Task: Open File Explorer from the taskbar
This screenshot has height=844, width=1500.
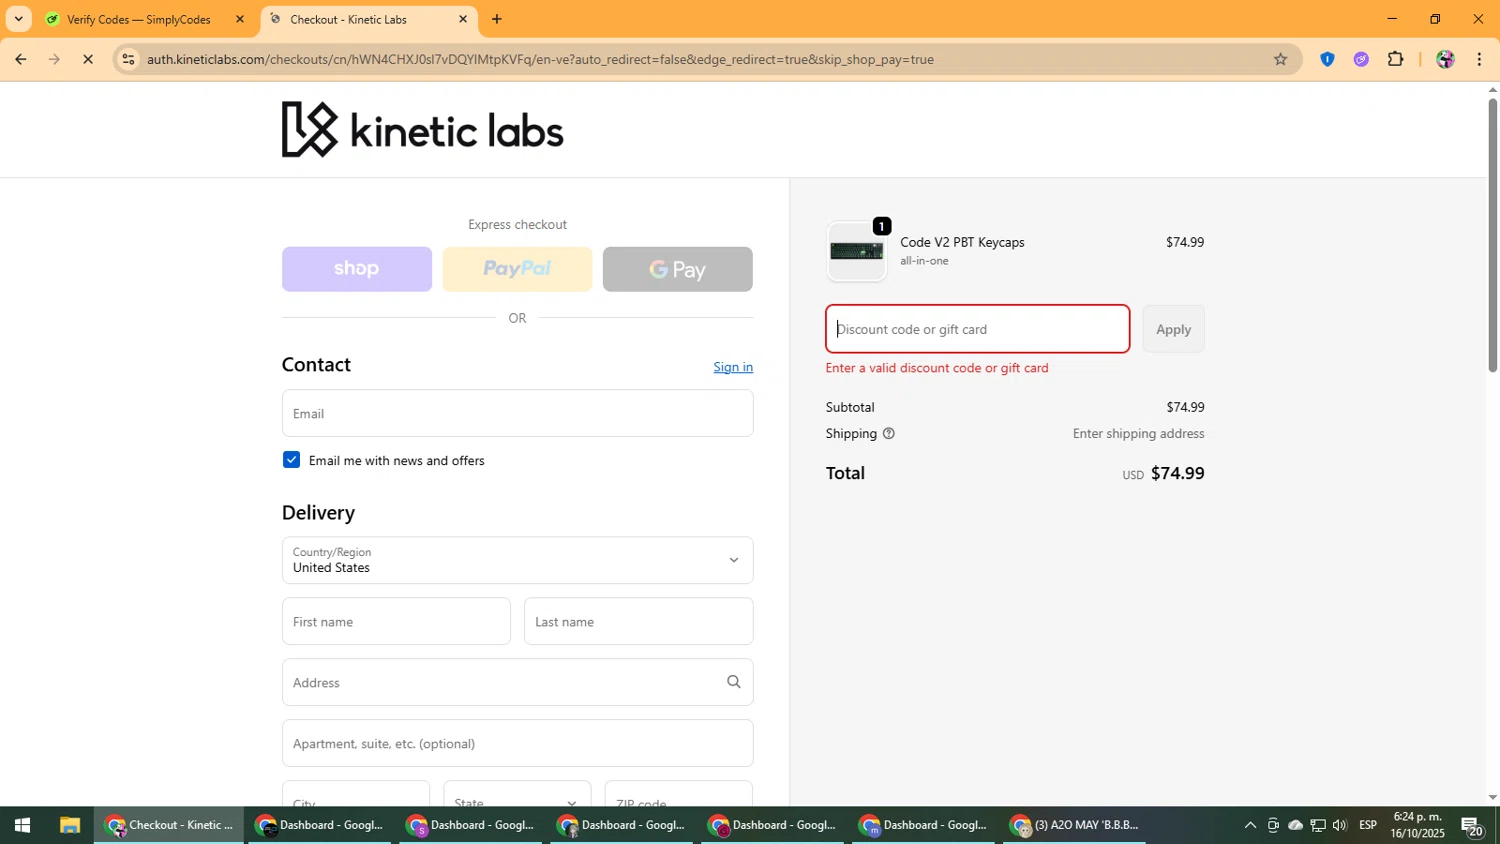Action: (x=69, y=825)
